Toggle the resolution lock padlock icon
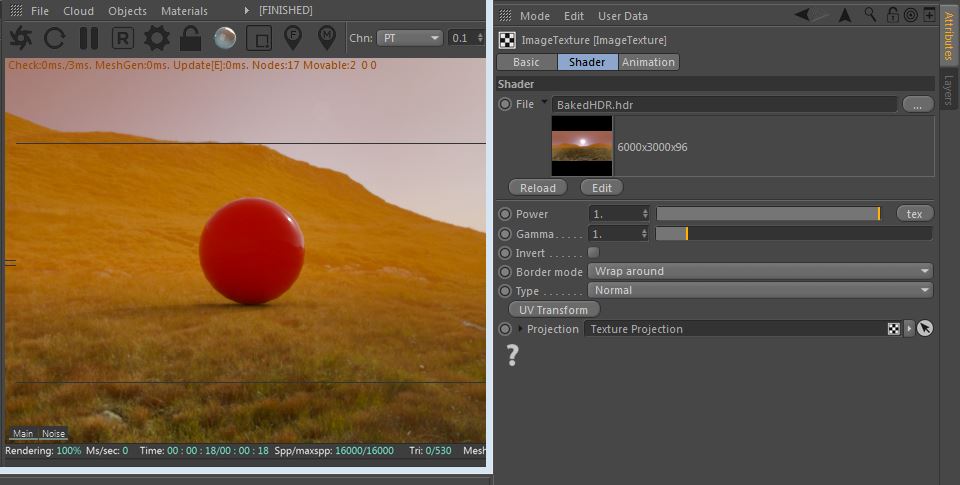 click(190, 38)
